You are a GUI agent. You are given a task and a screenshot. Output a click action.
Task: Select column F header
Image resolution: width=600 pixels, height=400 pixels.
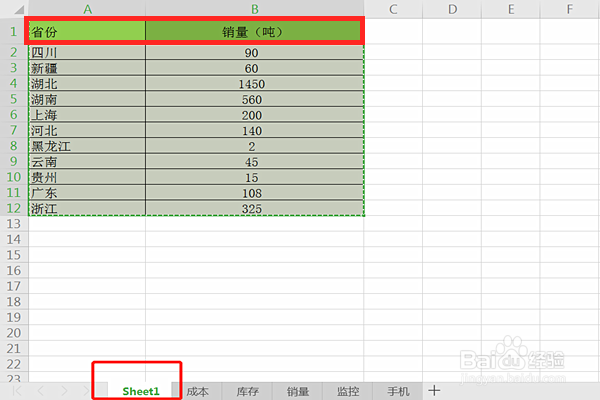pyautogui.click(x=570, y=9)
